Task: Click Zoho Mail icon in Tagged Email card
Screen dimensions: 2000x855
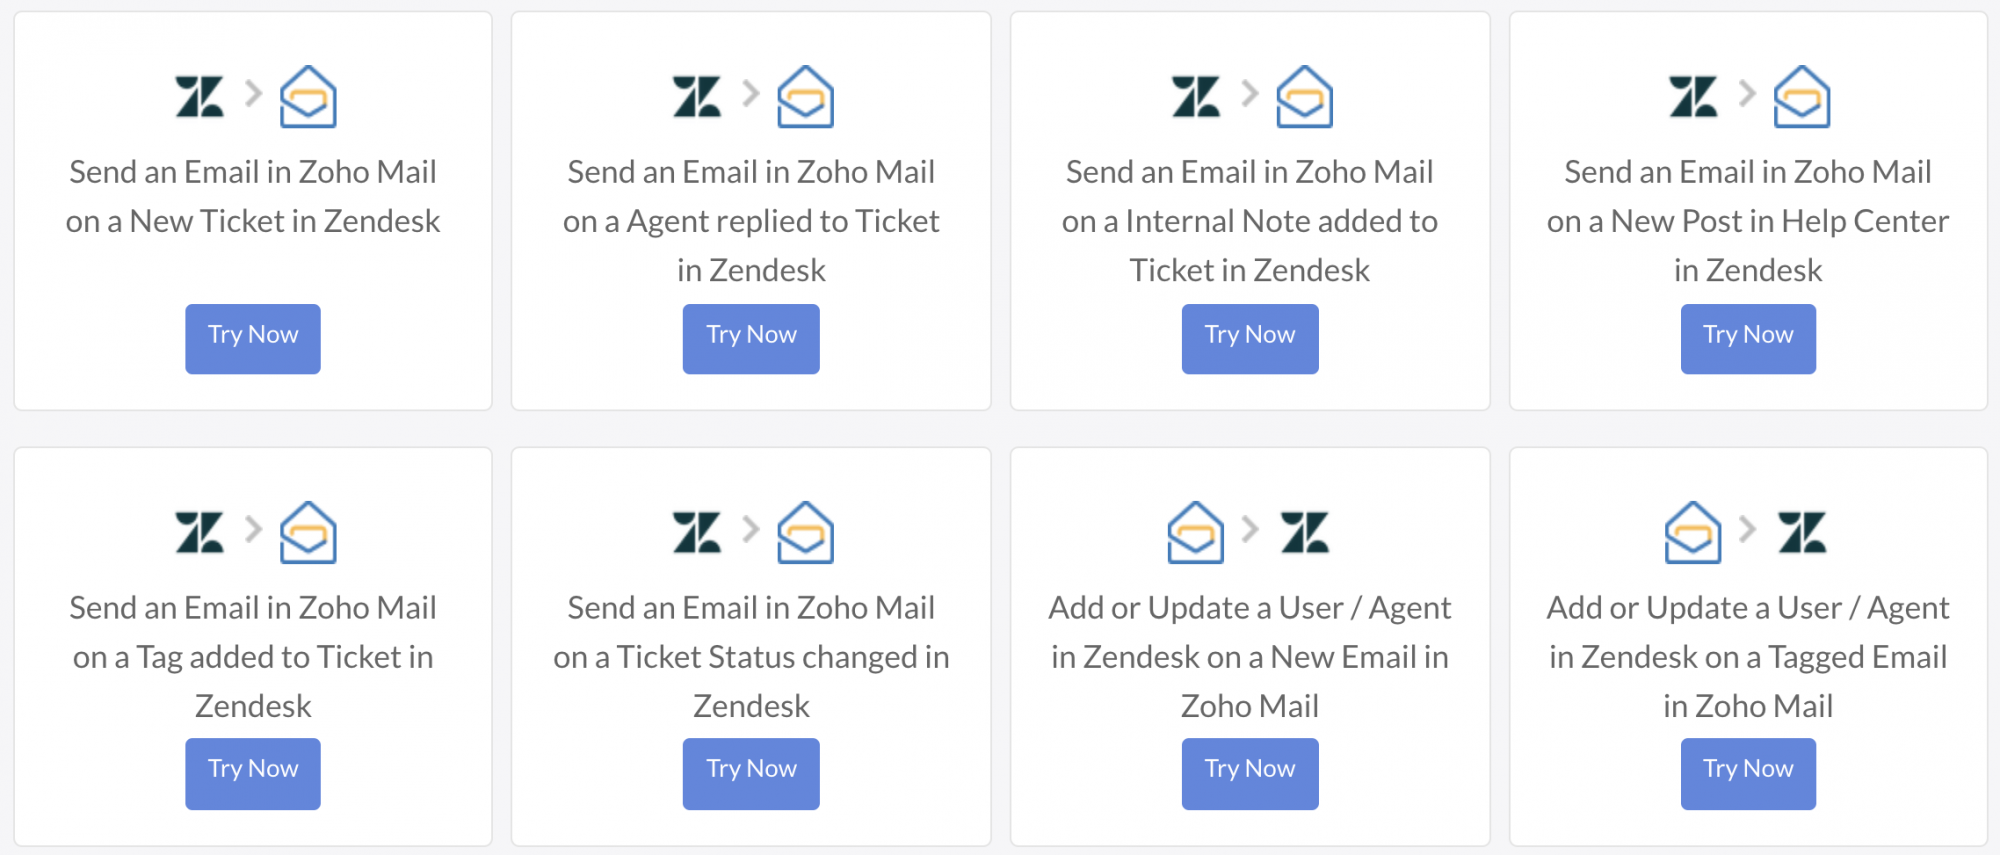Action: pyautogui.click(x=1693, y=532)
